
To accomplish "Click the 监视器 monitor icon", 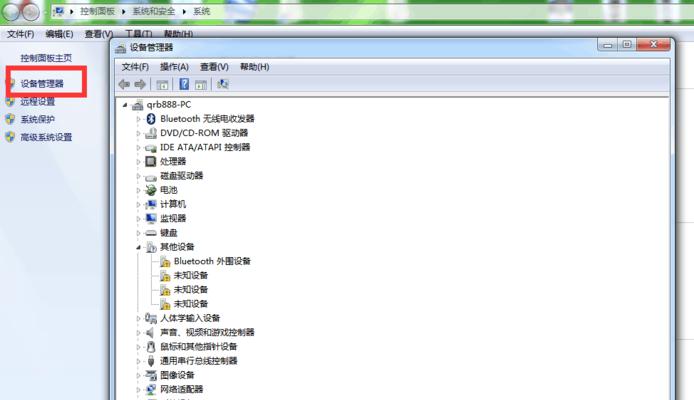I will click(151, 218).
